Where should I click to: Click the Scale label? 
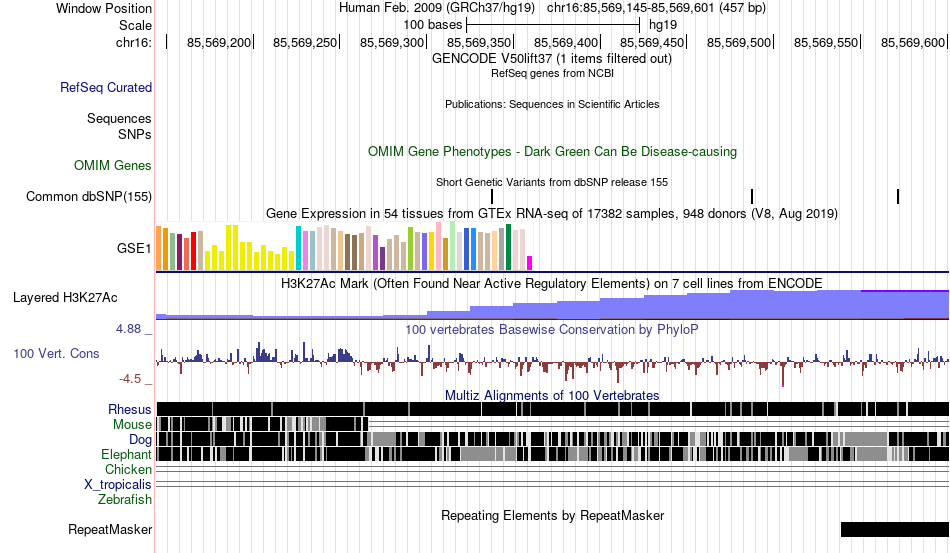click(135, 25)
